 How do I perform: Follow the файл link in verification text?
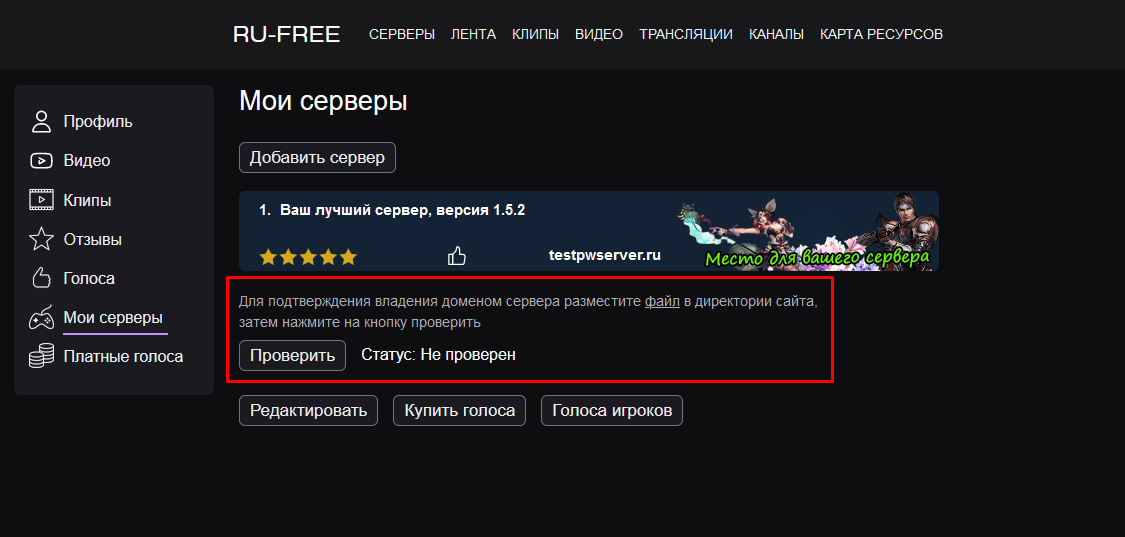point(662,302)
